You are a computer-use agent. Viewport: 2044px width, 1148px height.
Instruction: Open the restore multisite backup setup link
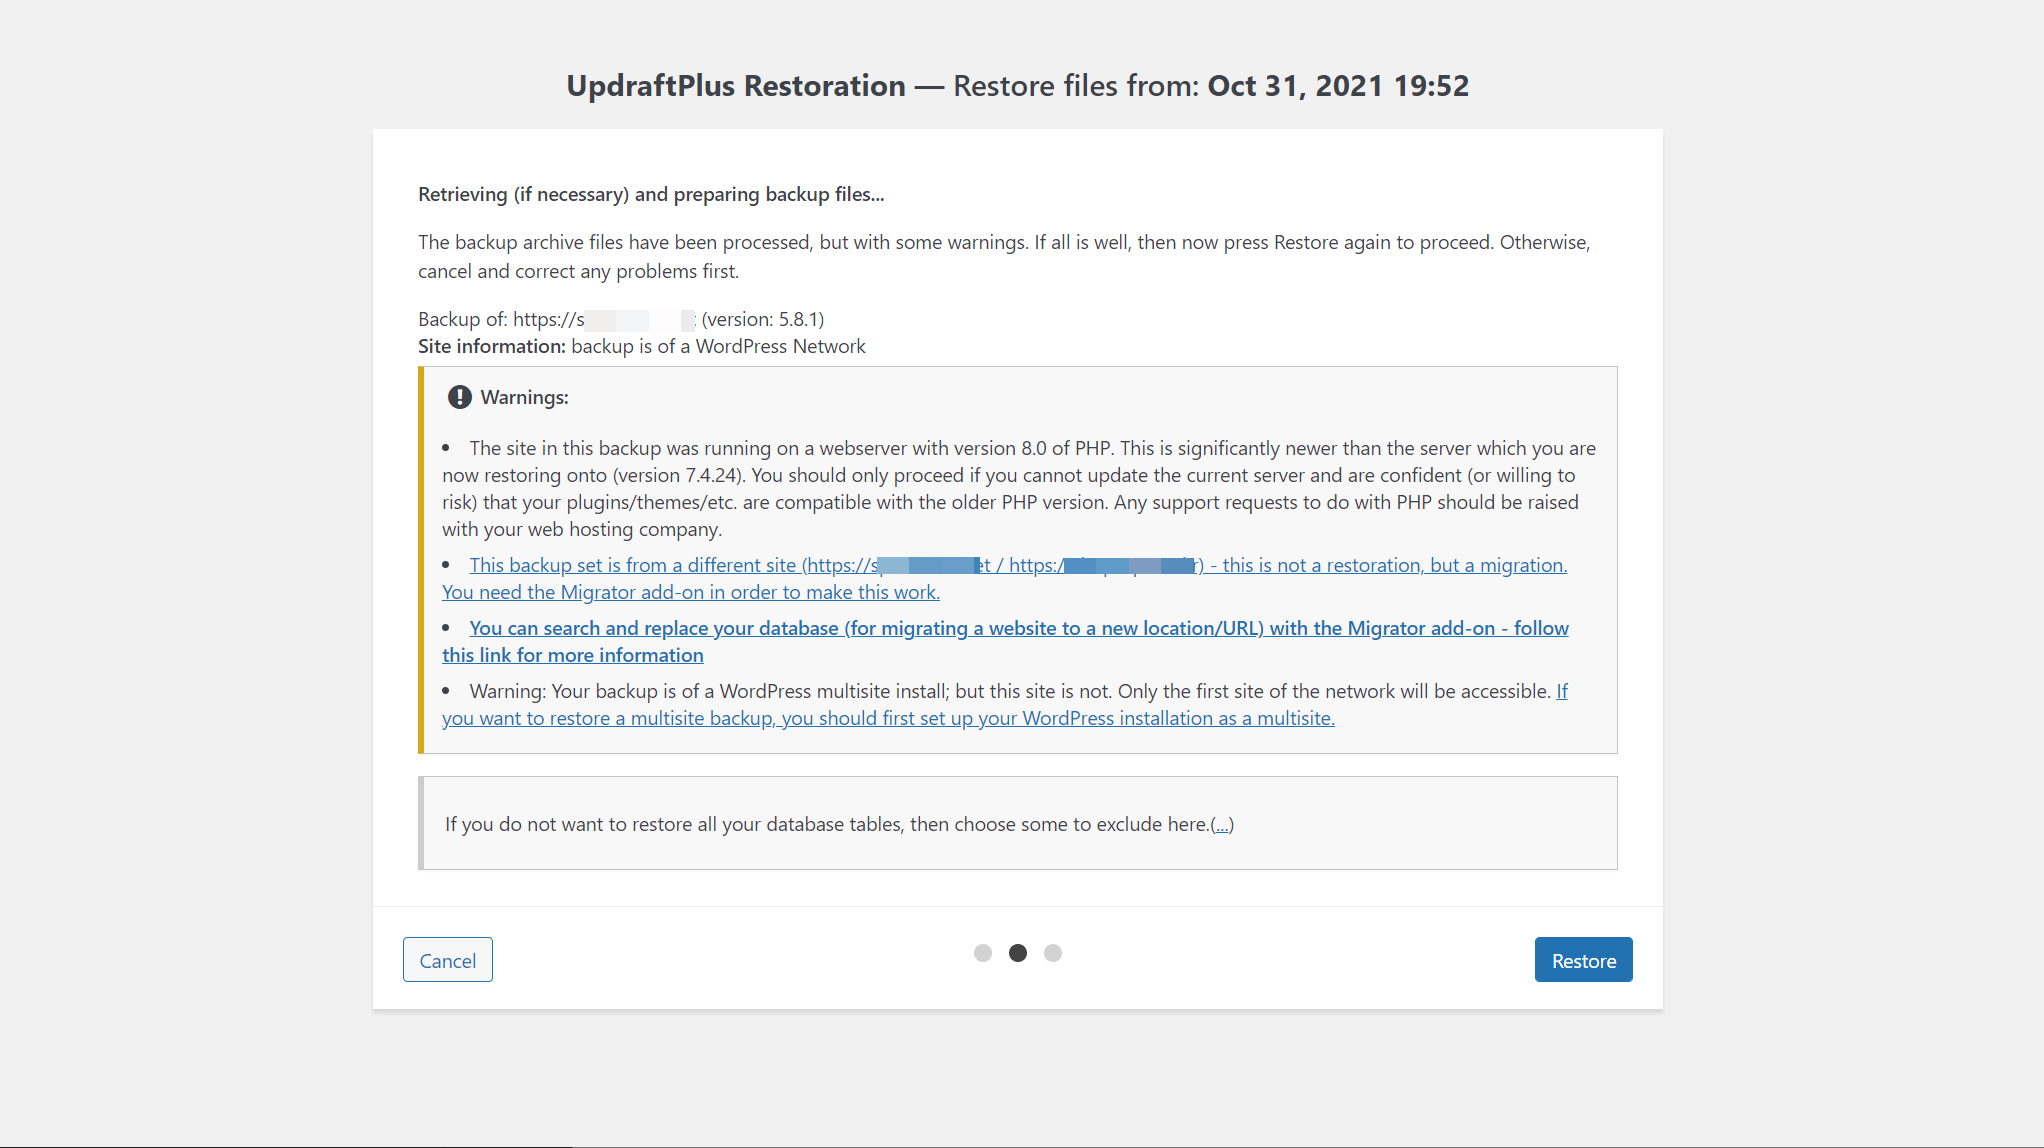[887, 718]
